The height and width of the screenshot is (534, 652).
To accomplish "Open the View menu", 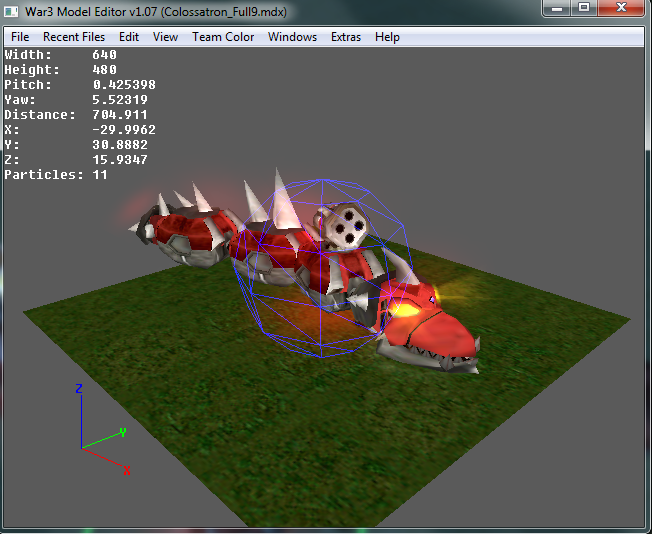I will click(x=165, y=37).
